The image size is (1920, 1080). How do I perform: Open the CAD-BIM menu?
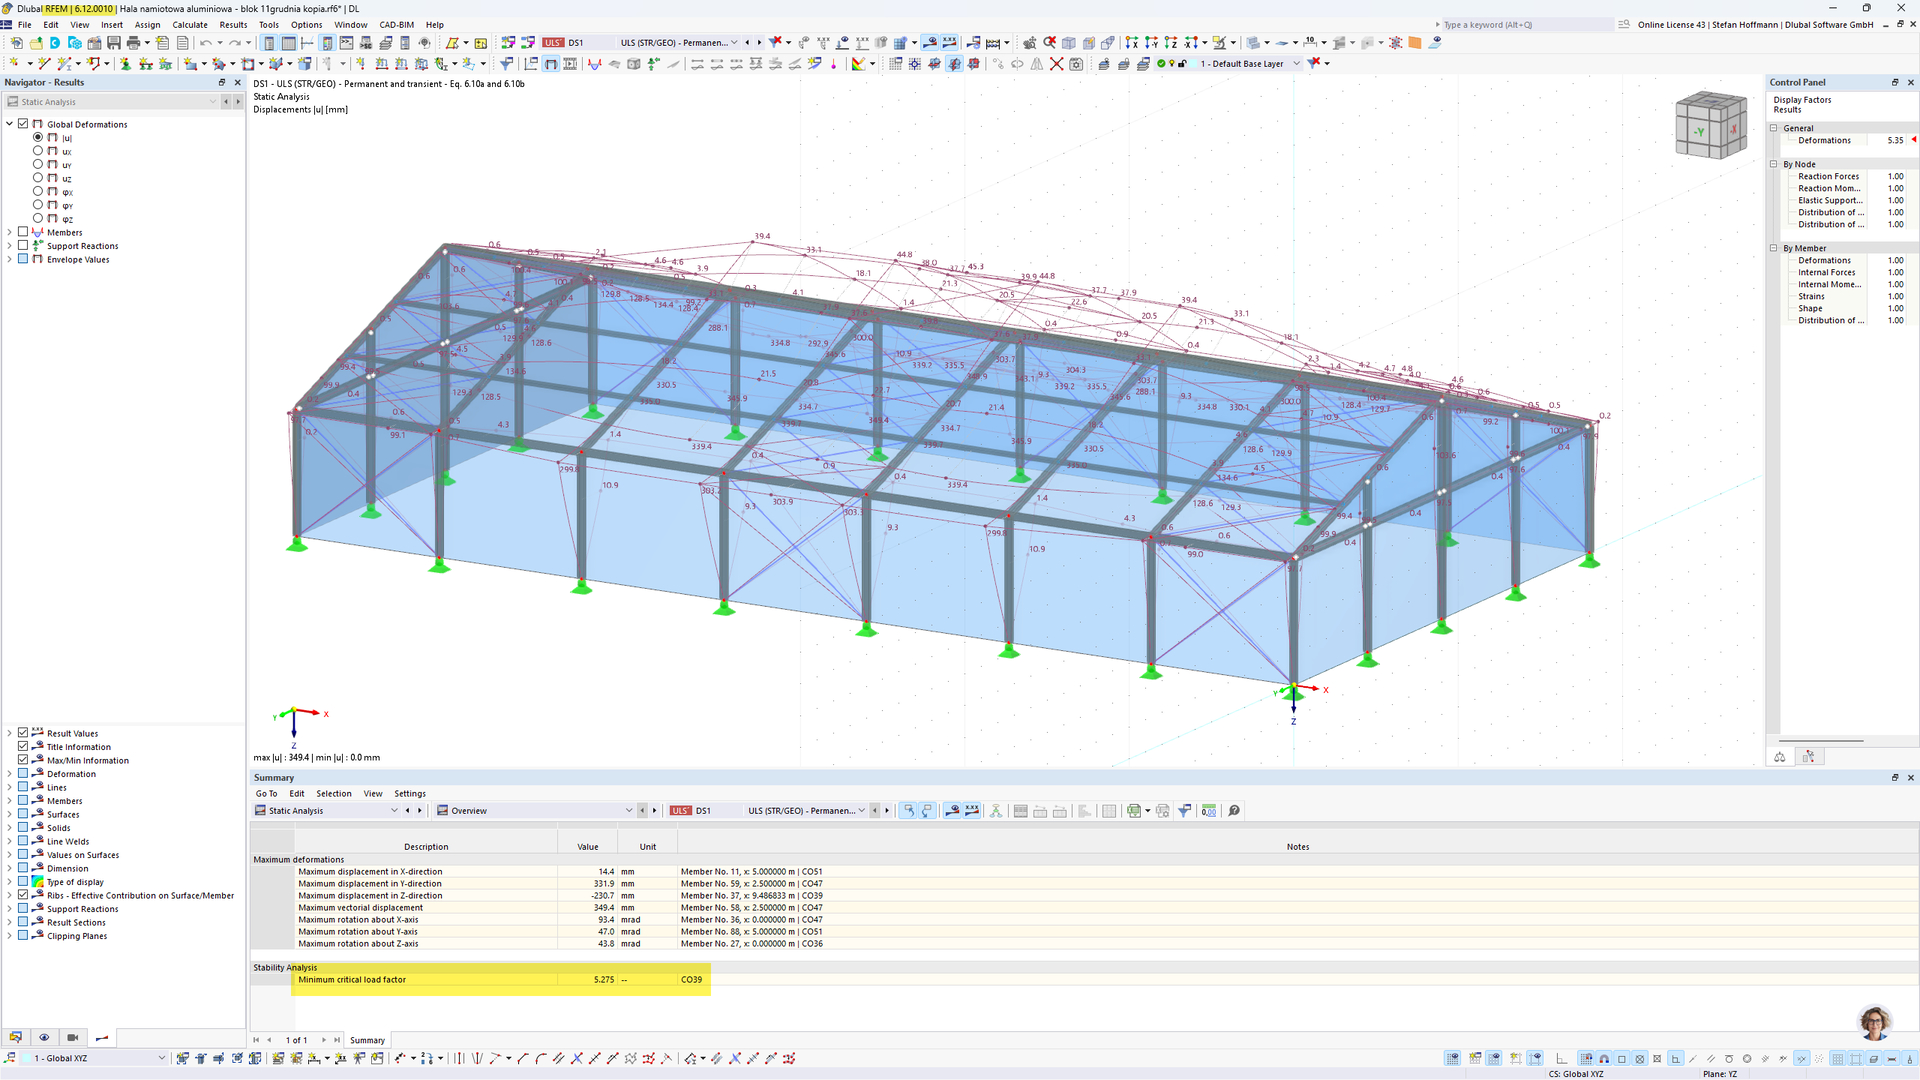(x=396, y=25)
